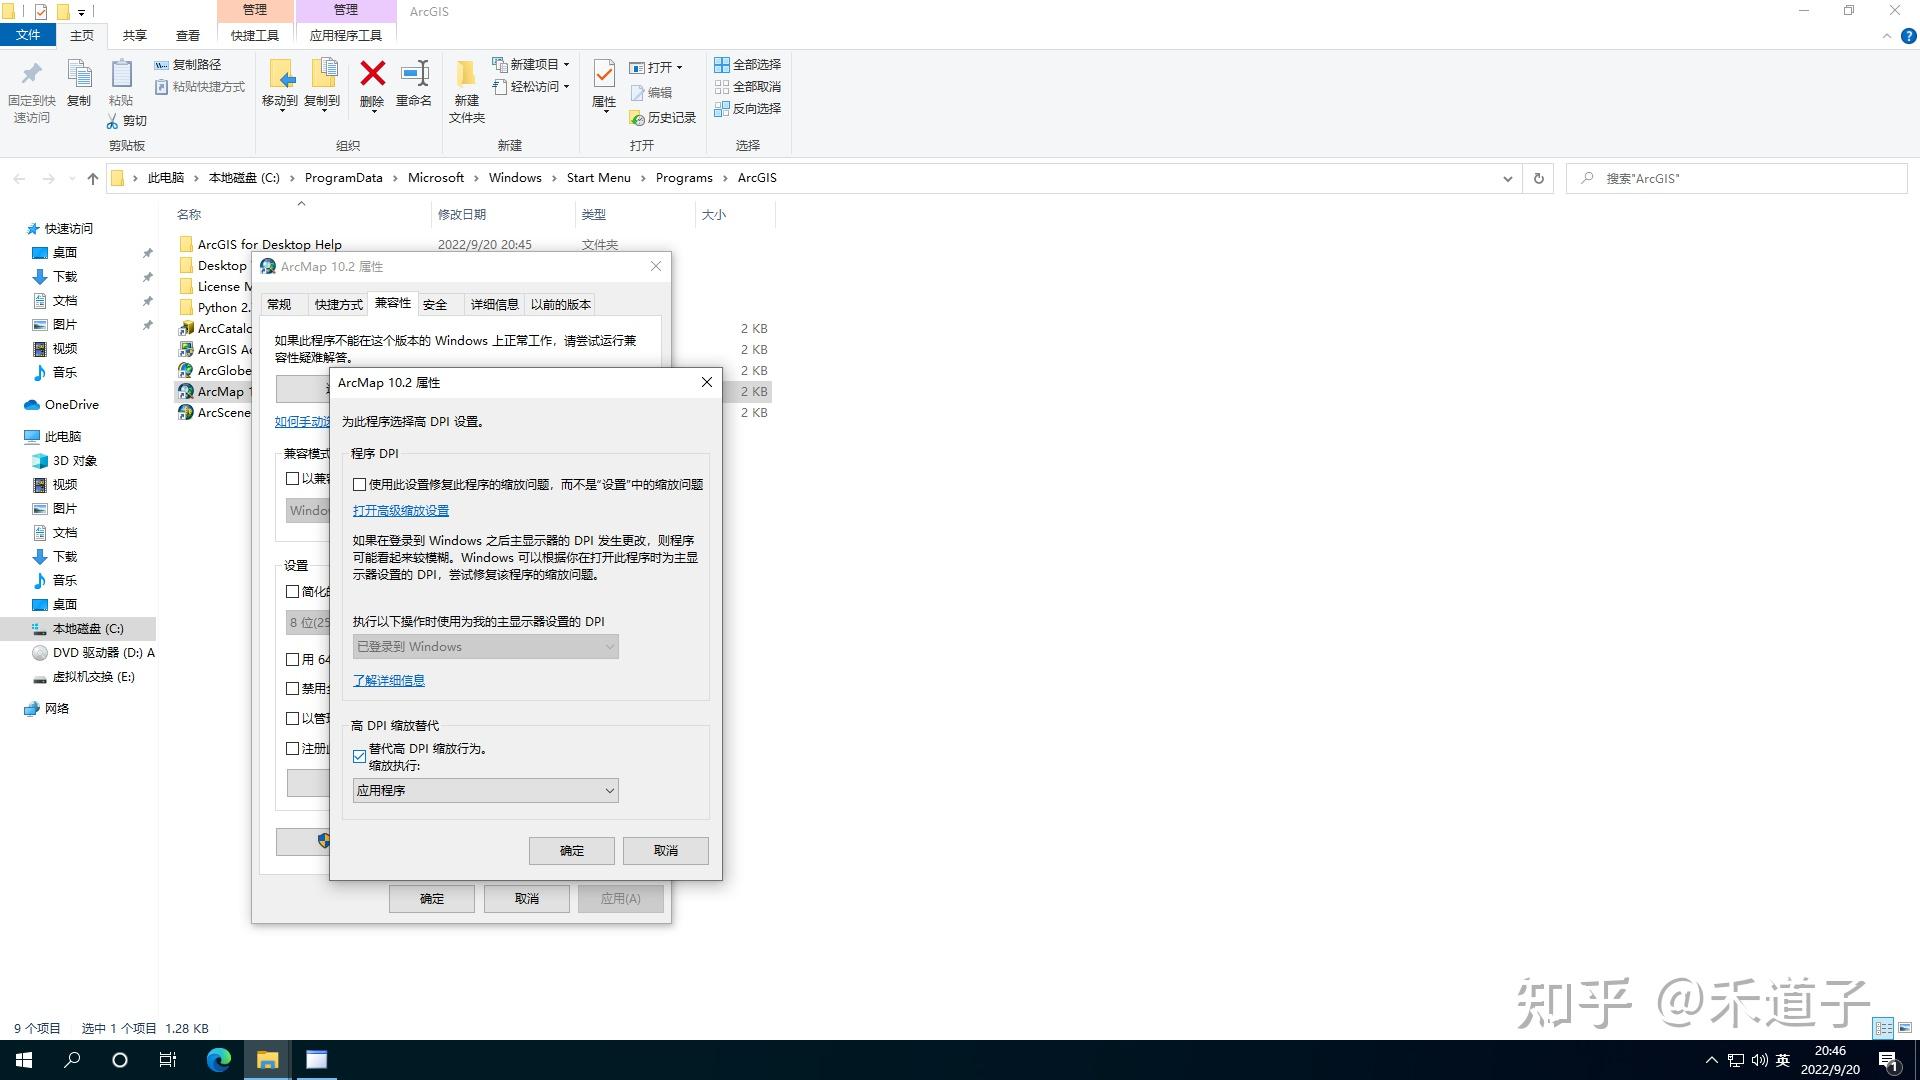Select Local Disk (C:) in sidebar
1920x1080 pixels.
click(x=88, y=629)
